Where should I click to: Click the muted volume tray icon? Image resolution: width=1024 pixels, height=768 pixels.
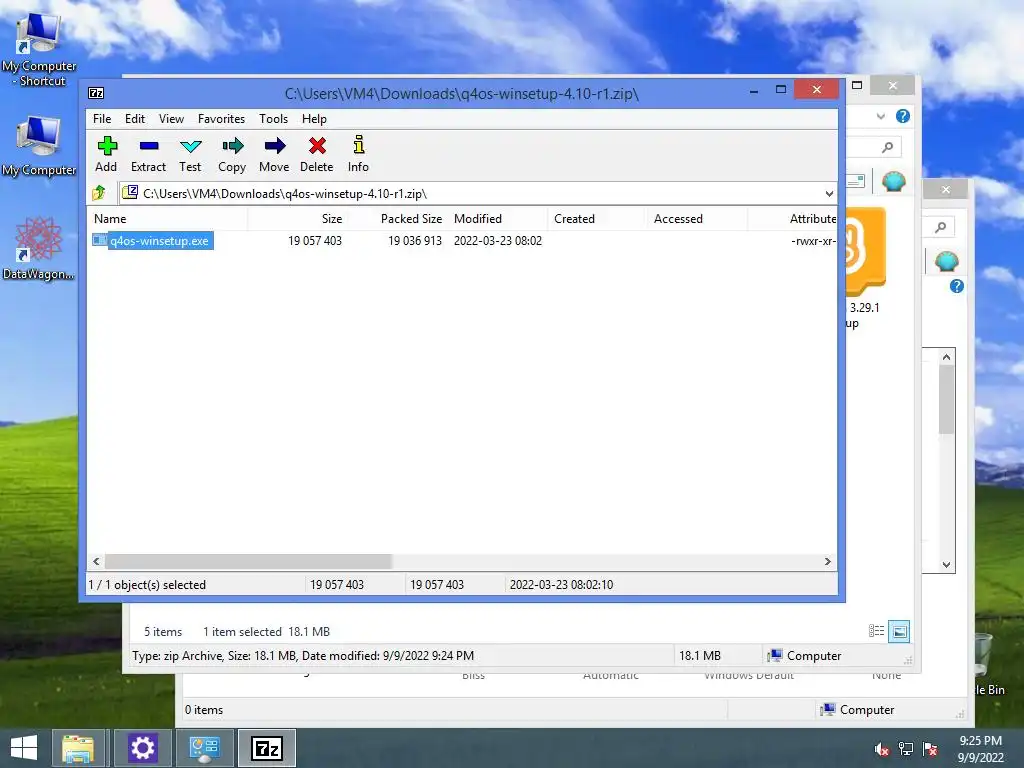882,749
